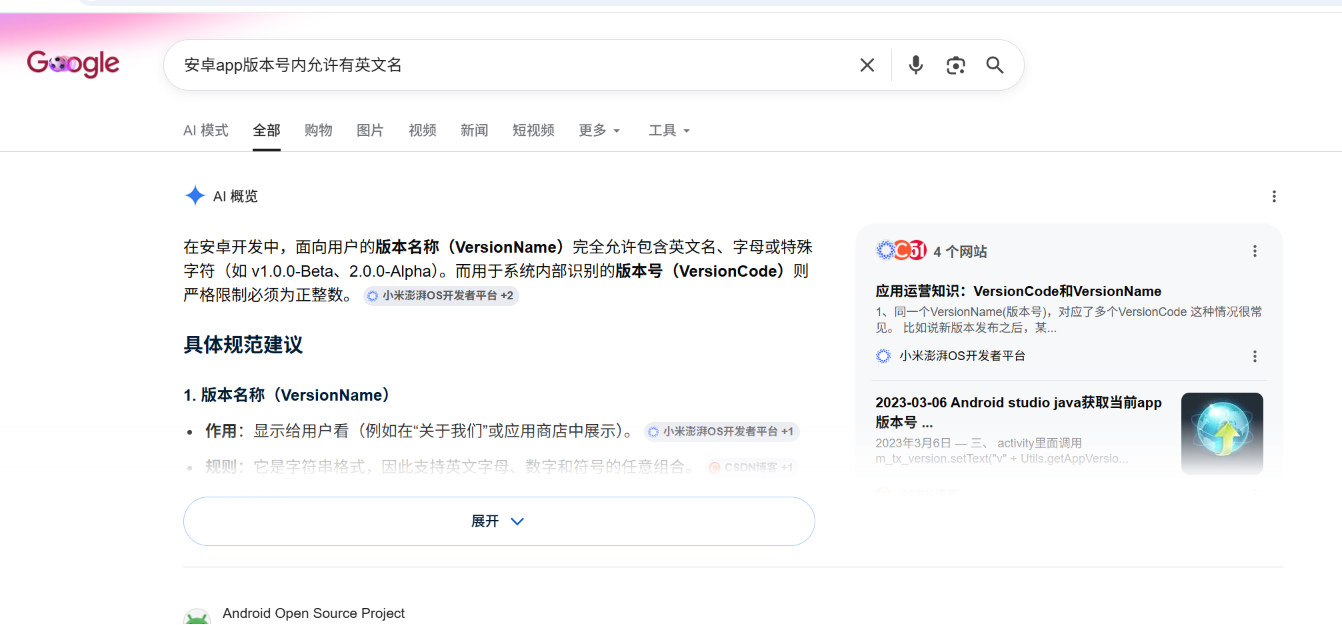Open 2023-03-06 Android studio java article link
Viewport: 1342px width, 625px height.
click(1019, 412)
